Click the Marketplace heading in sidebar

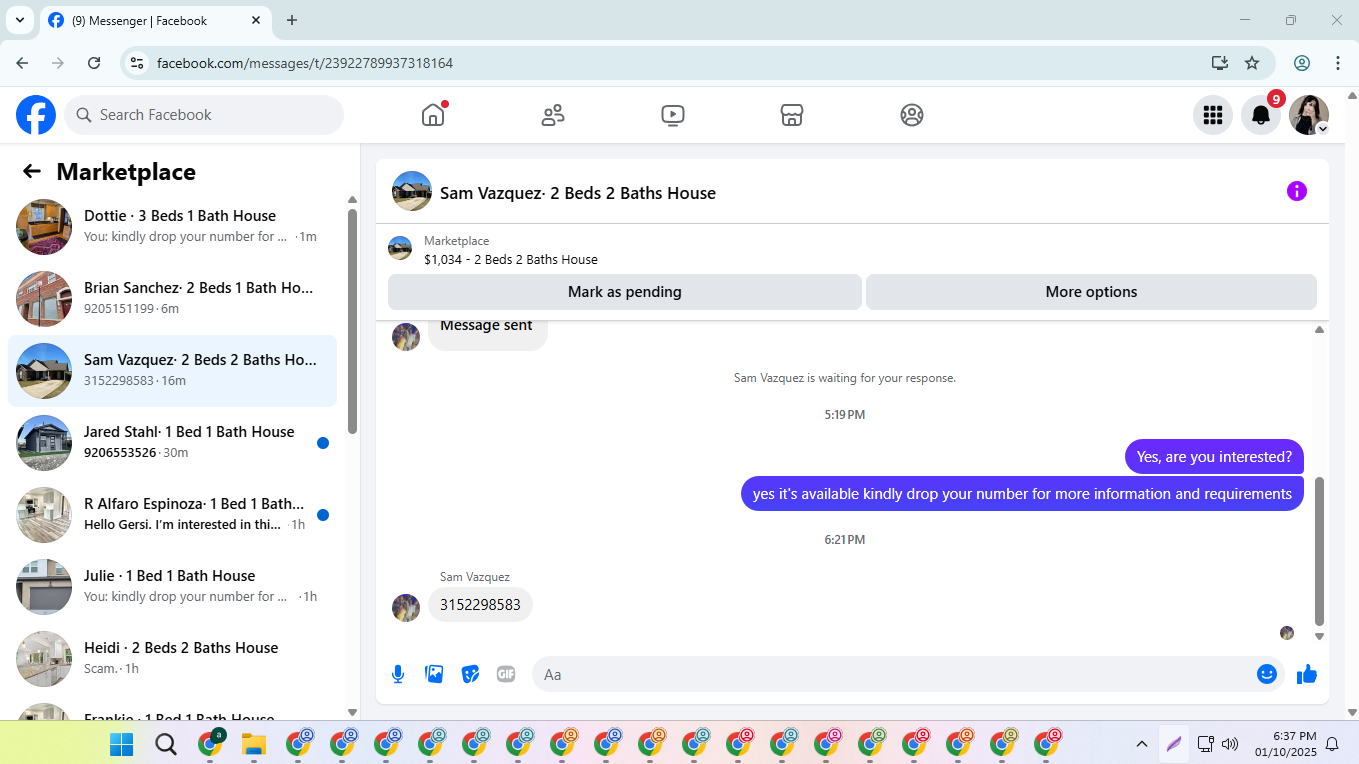pos(126,172)
